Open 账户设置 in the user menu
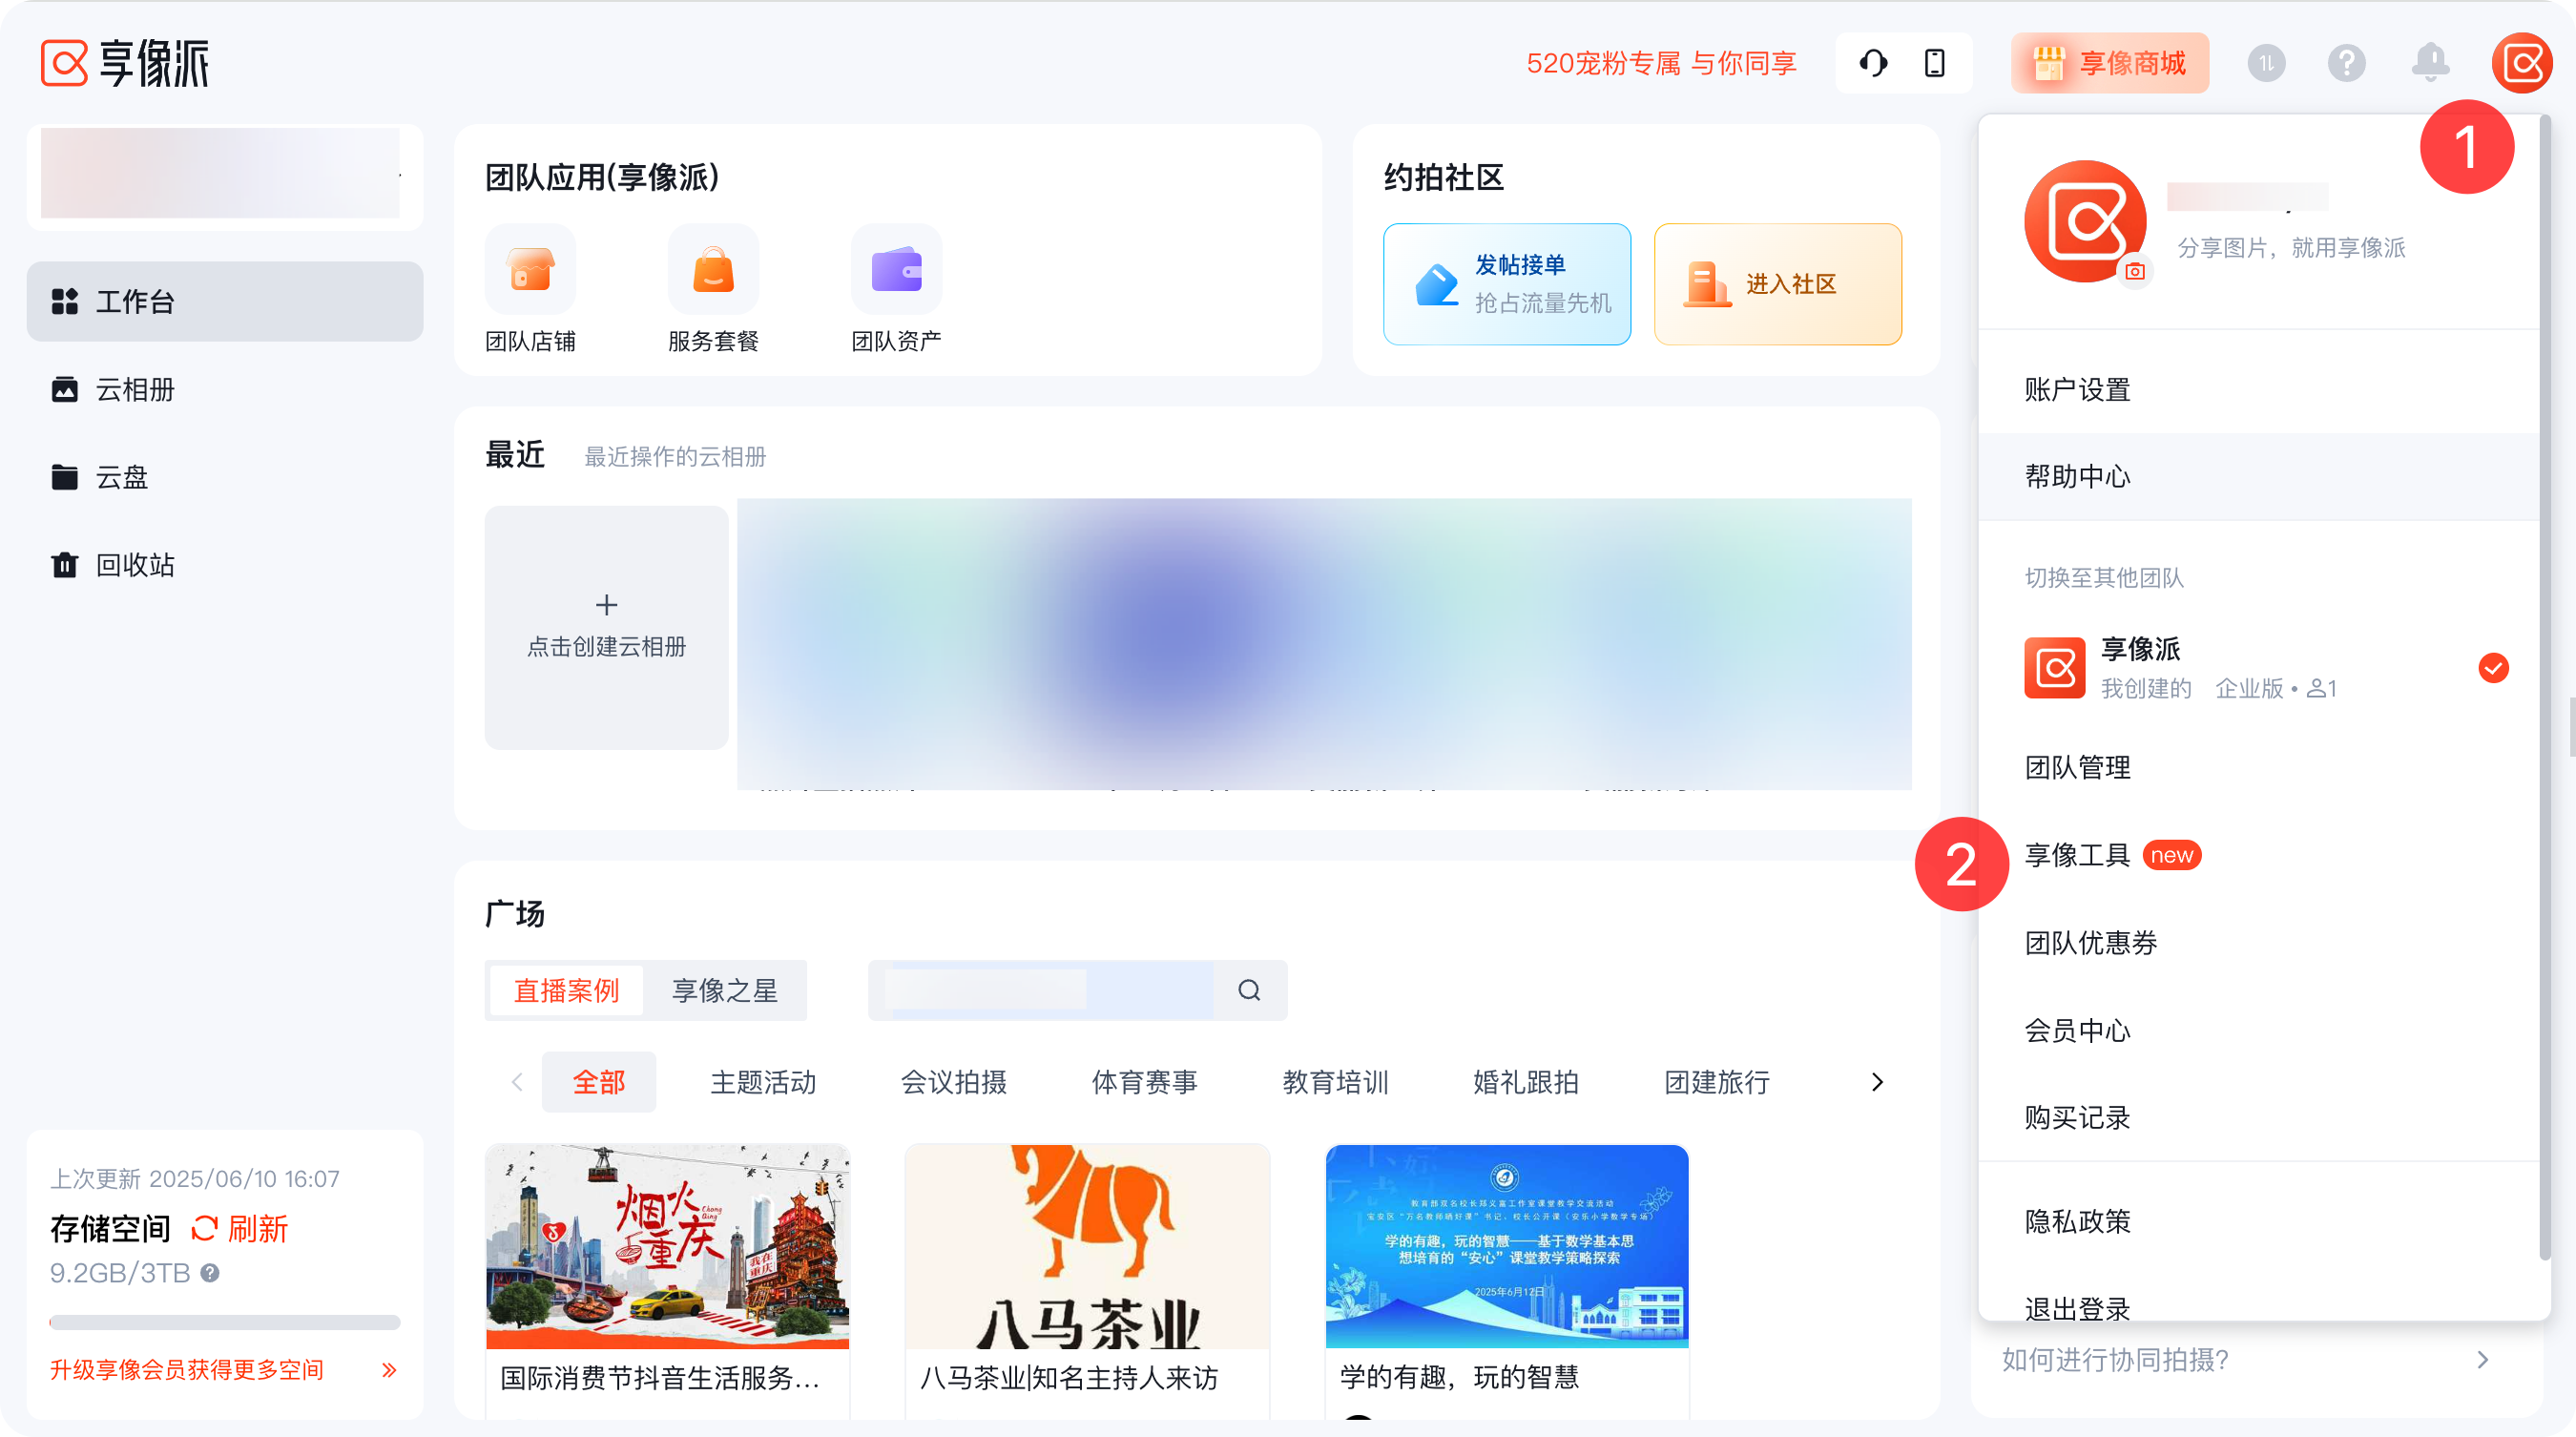2576x1437 pixels. click(2258, 389)
